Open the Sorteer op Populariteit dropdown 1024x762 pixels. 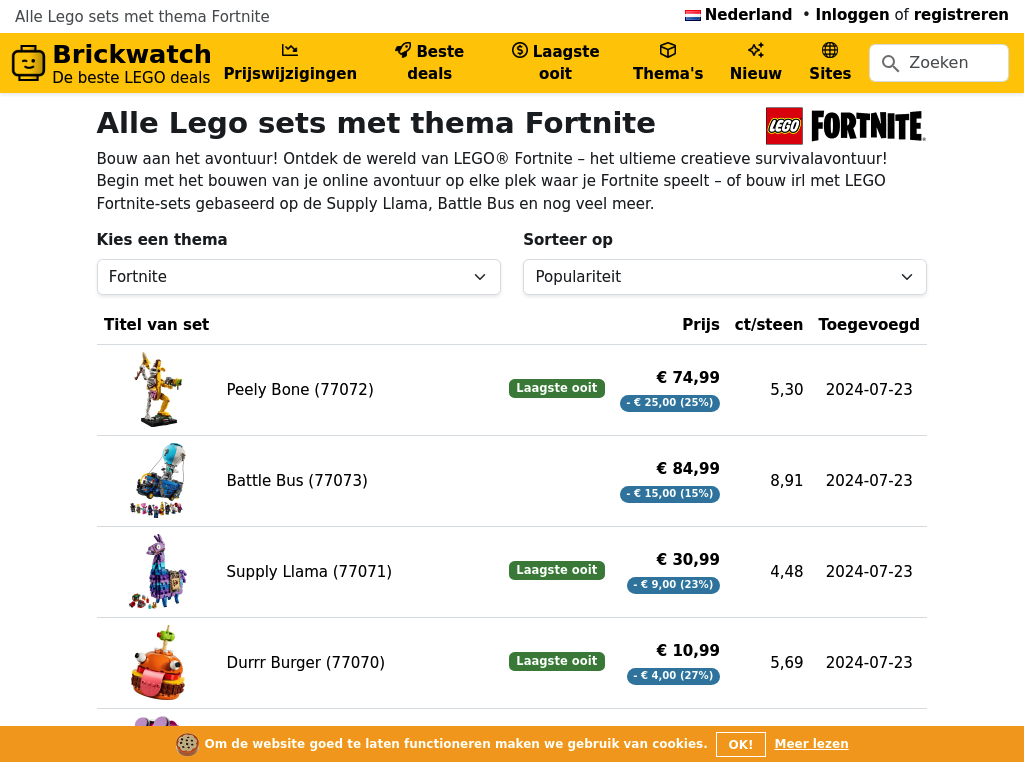click(x=724, y=277)
